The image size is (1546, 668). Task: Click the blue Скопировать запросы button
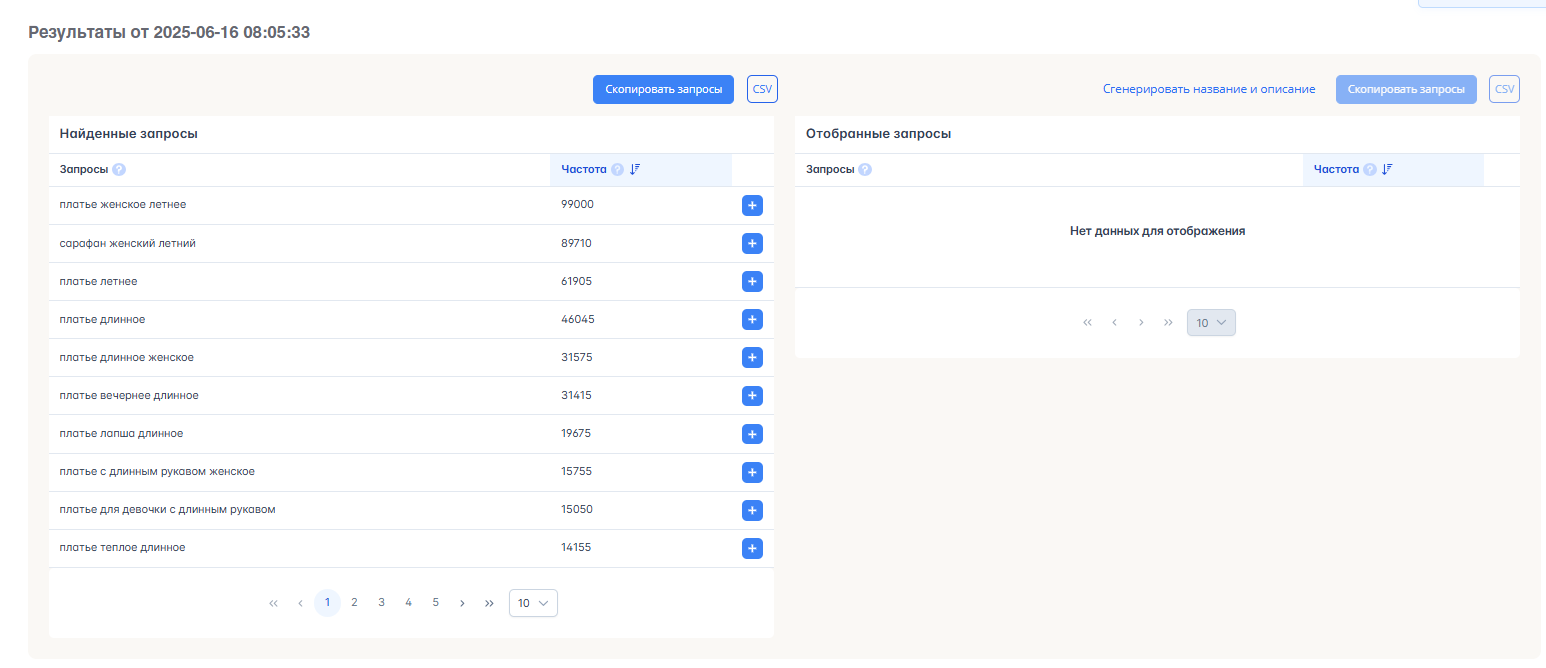663,89
